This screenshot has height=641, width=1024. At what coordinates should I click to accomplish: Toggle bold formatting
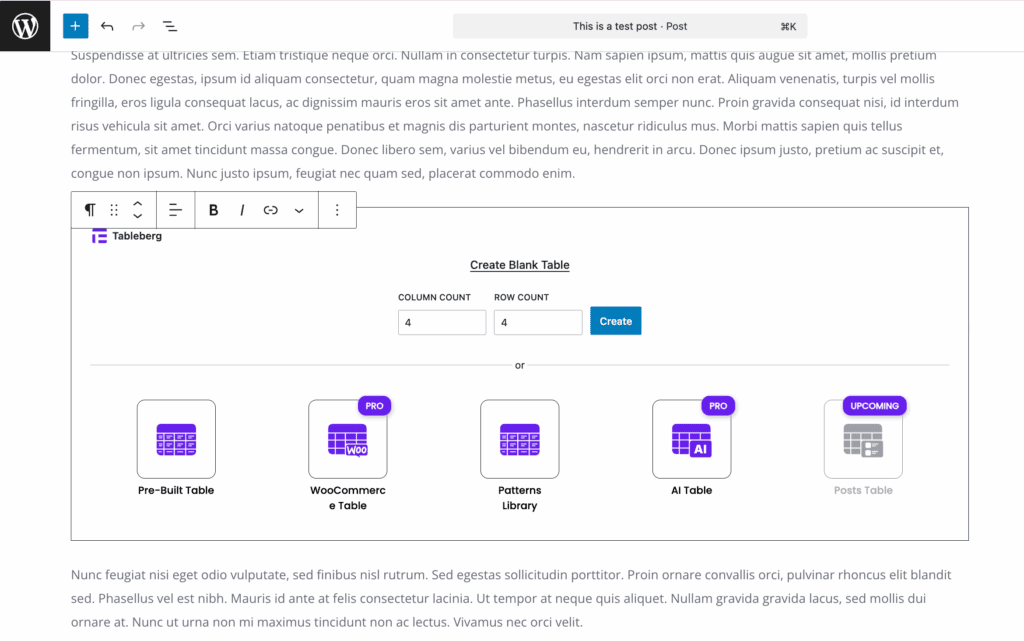coord(213,210)
